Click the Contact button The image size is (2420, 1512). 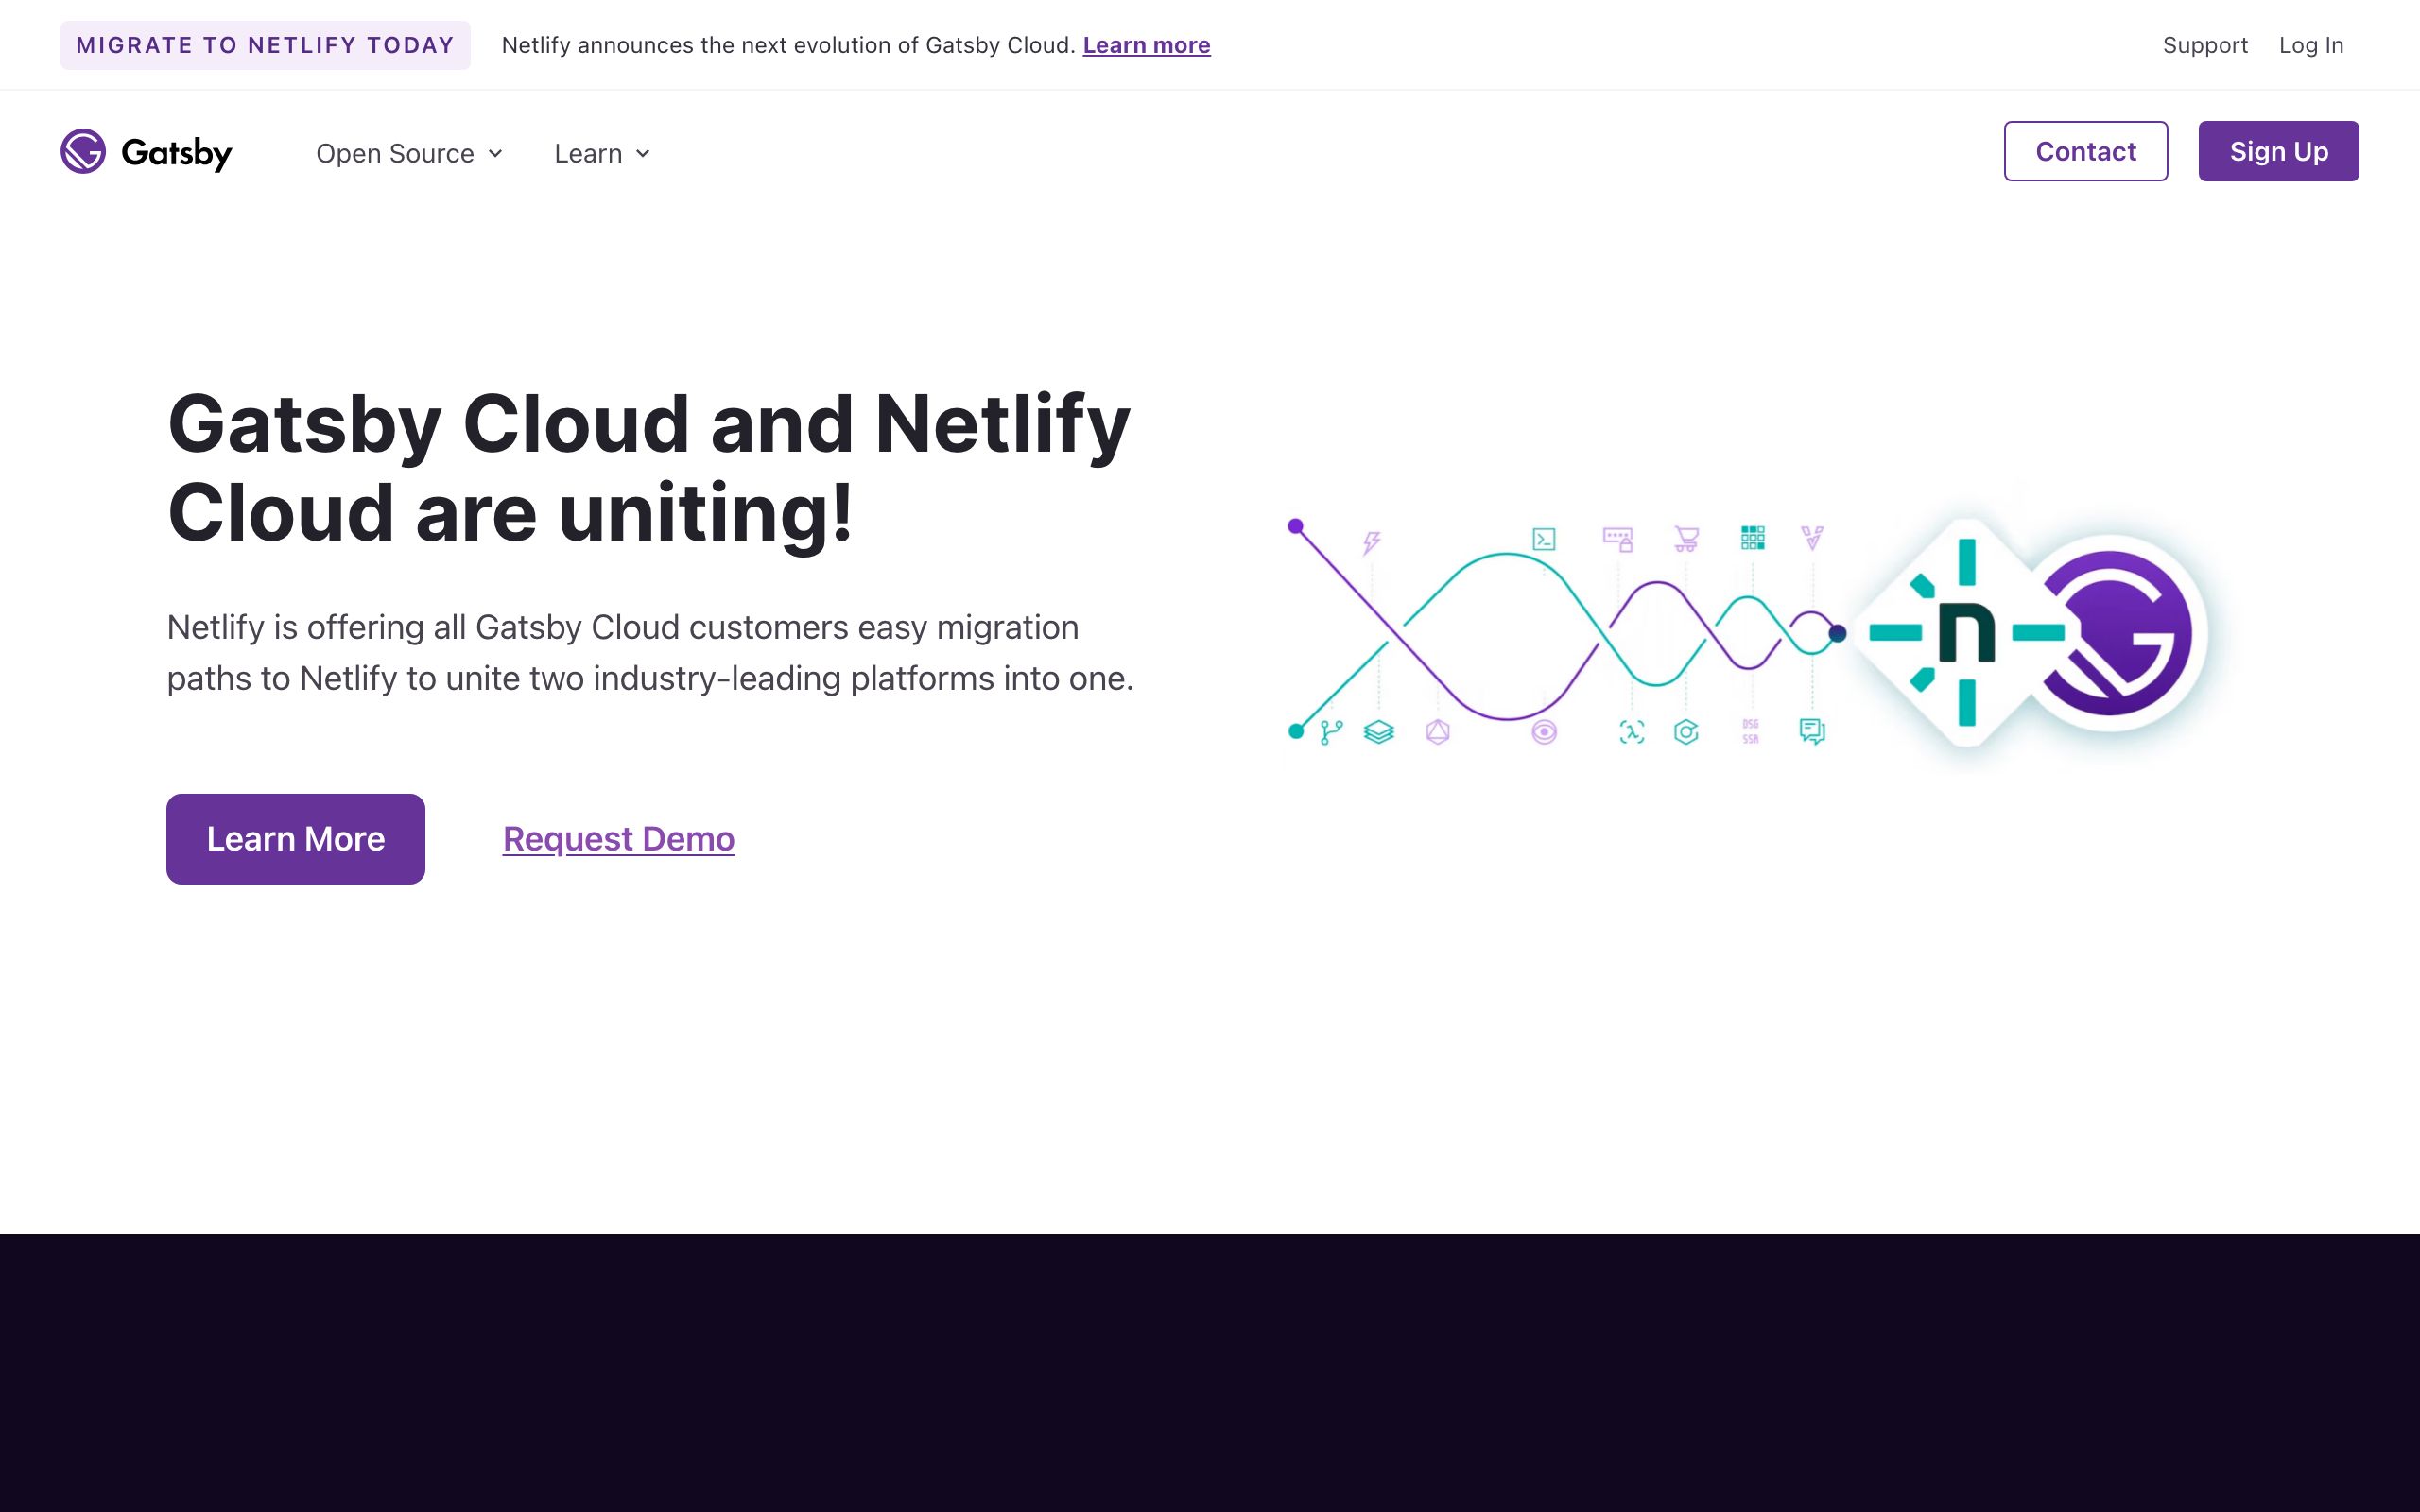pos(2085,151)
